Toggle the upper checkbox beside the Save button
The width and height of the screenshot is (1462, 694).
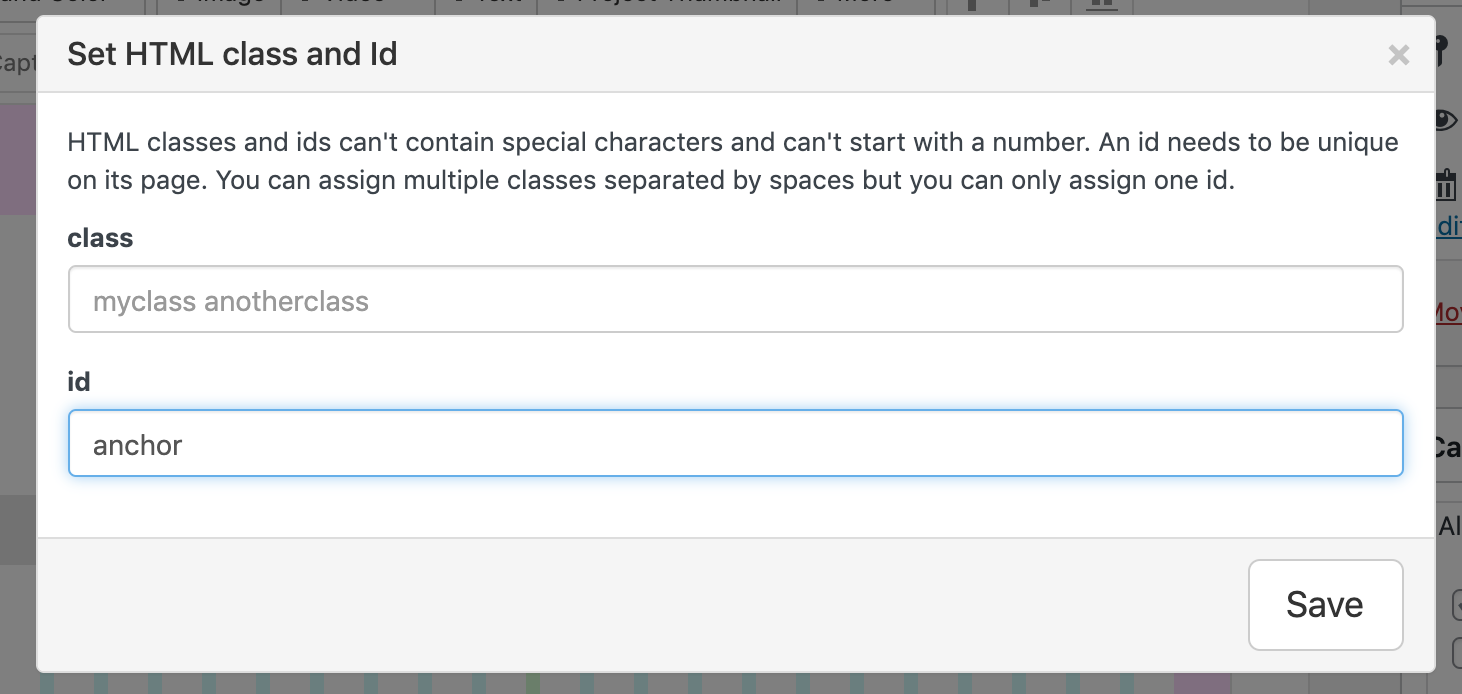point(1456,604)
